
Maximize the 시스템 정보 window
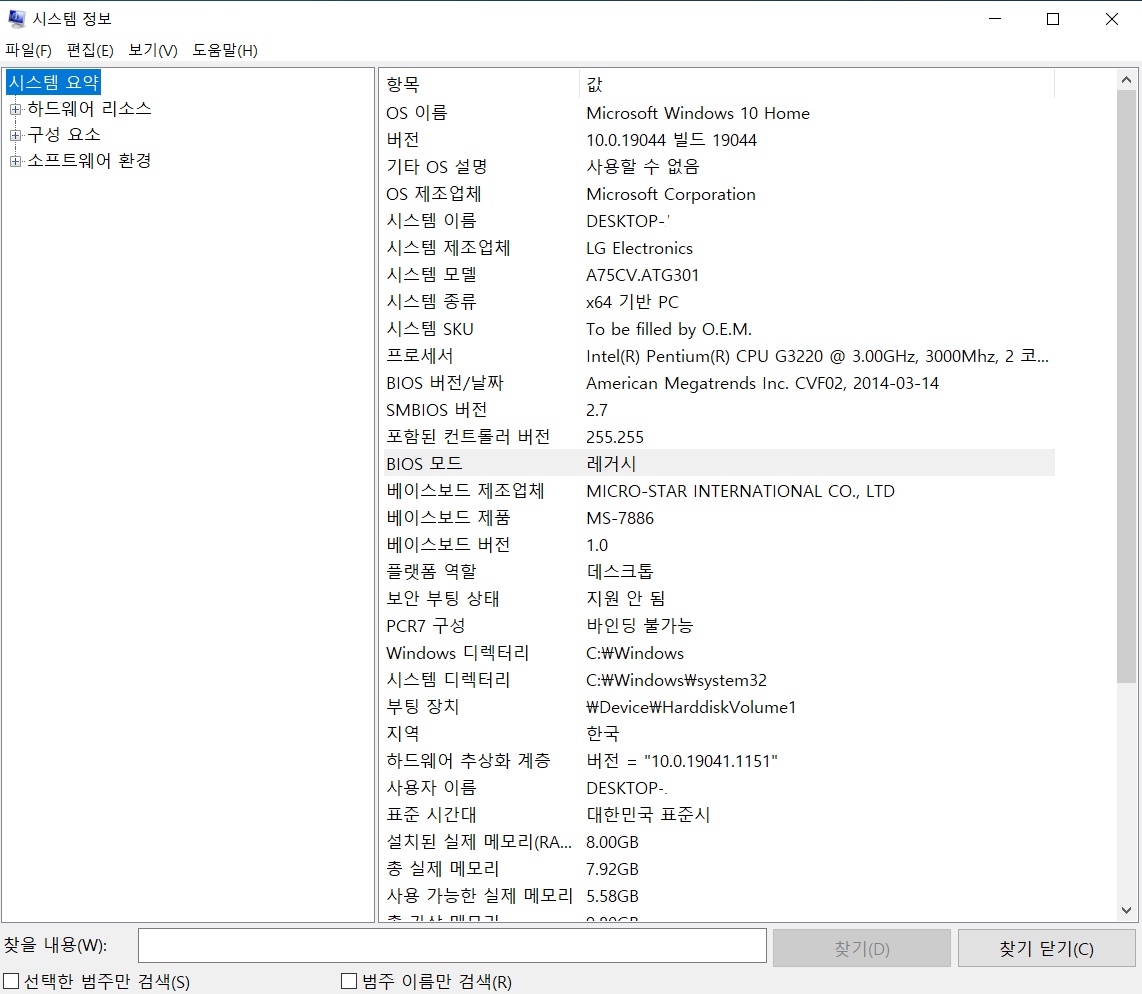click(x=1053, y=19)
